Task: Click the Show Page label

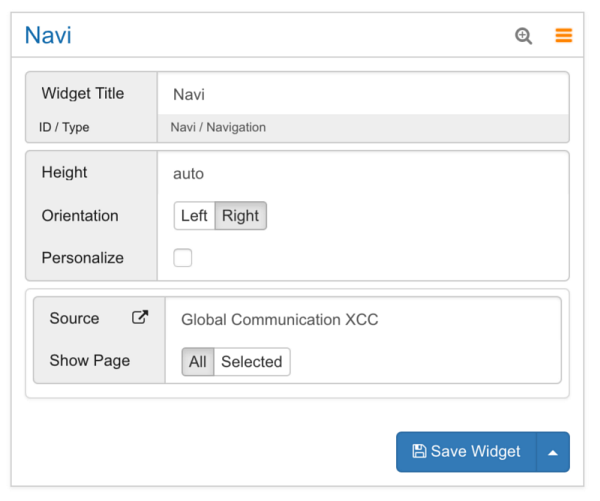Action: (x=90, y=361)
